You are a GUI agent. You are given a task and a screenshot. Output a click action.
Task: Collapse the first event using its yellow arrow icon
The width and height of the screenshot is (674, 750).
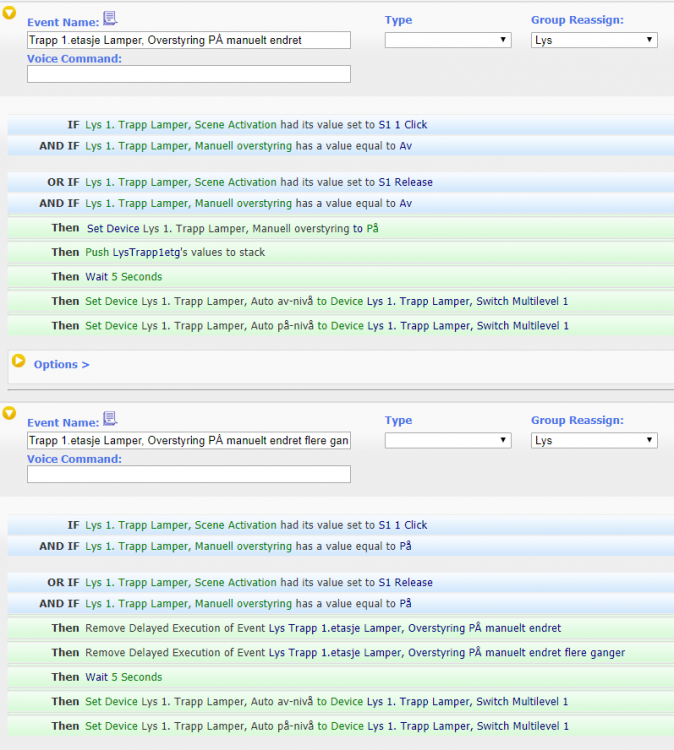coord(9,13)
